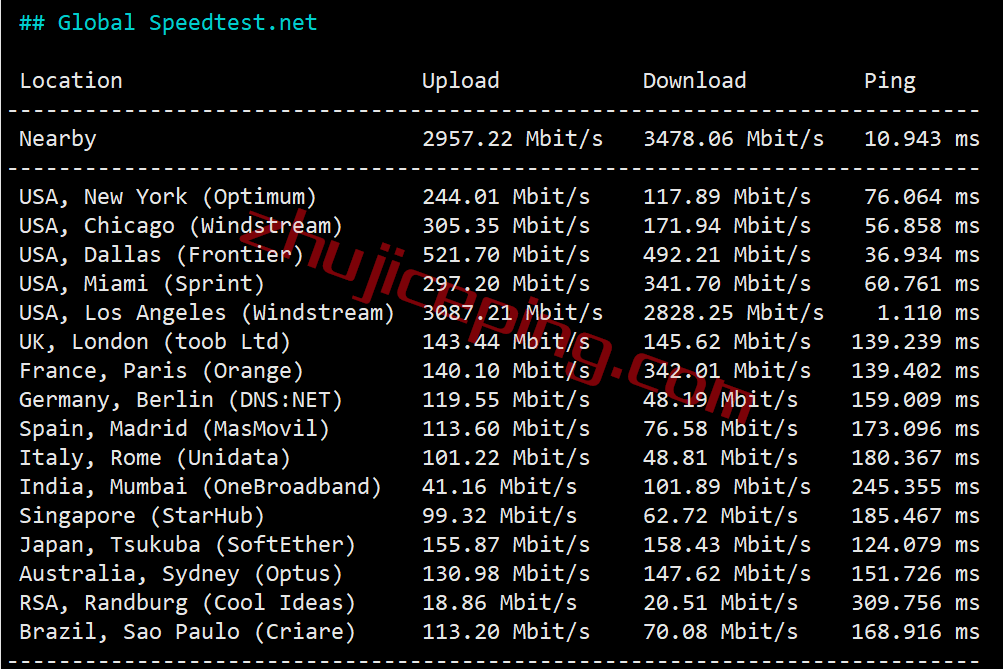Click Nearby download value 3478.06 Mbit/s
The image size is (1003, 669).
tap(734, 139)
